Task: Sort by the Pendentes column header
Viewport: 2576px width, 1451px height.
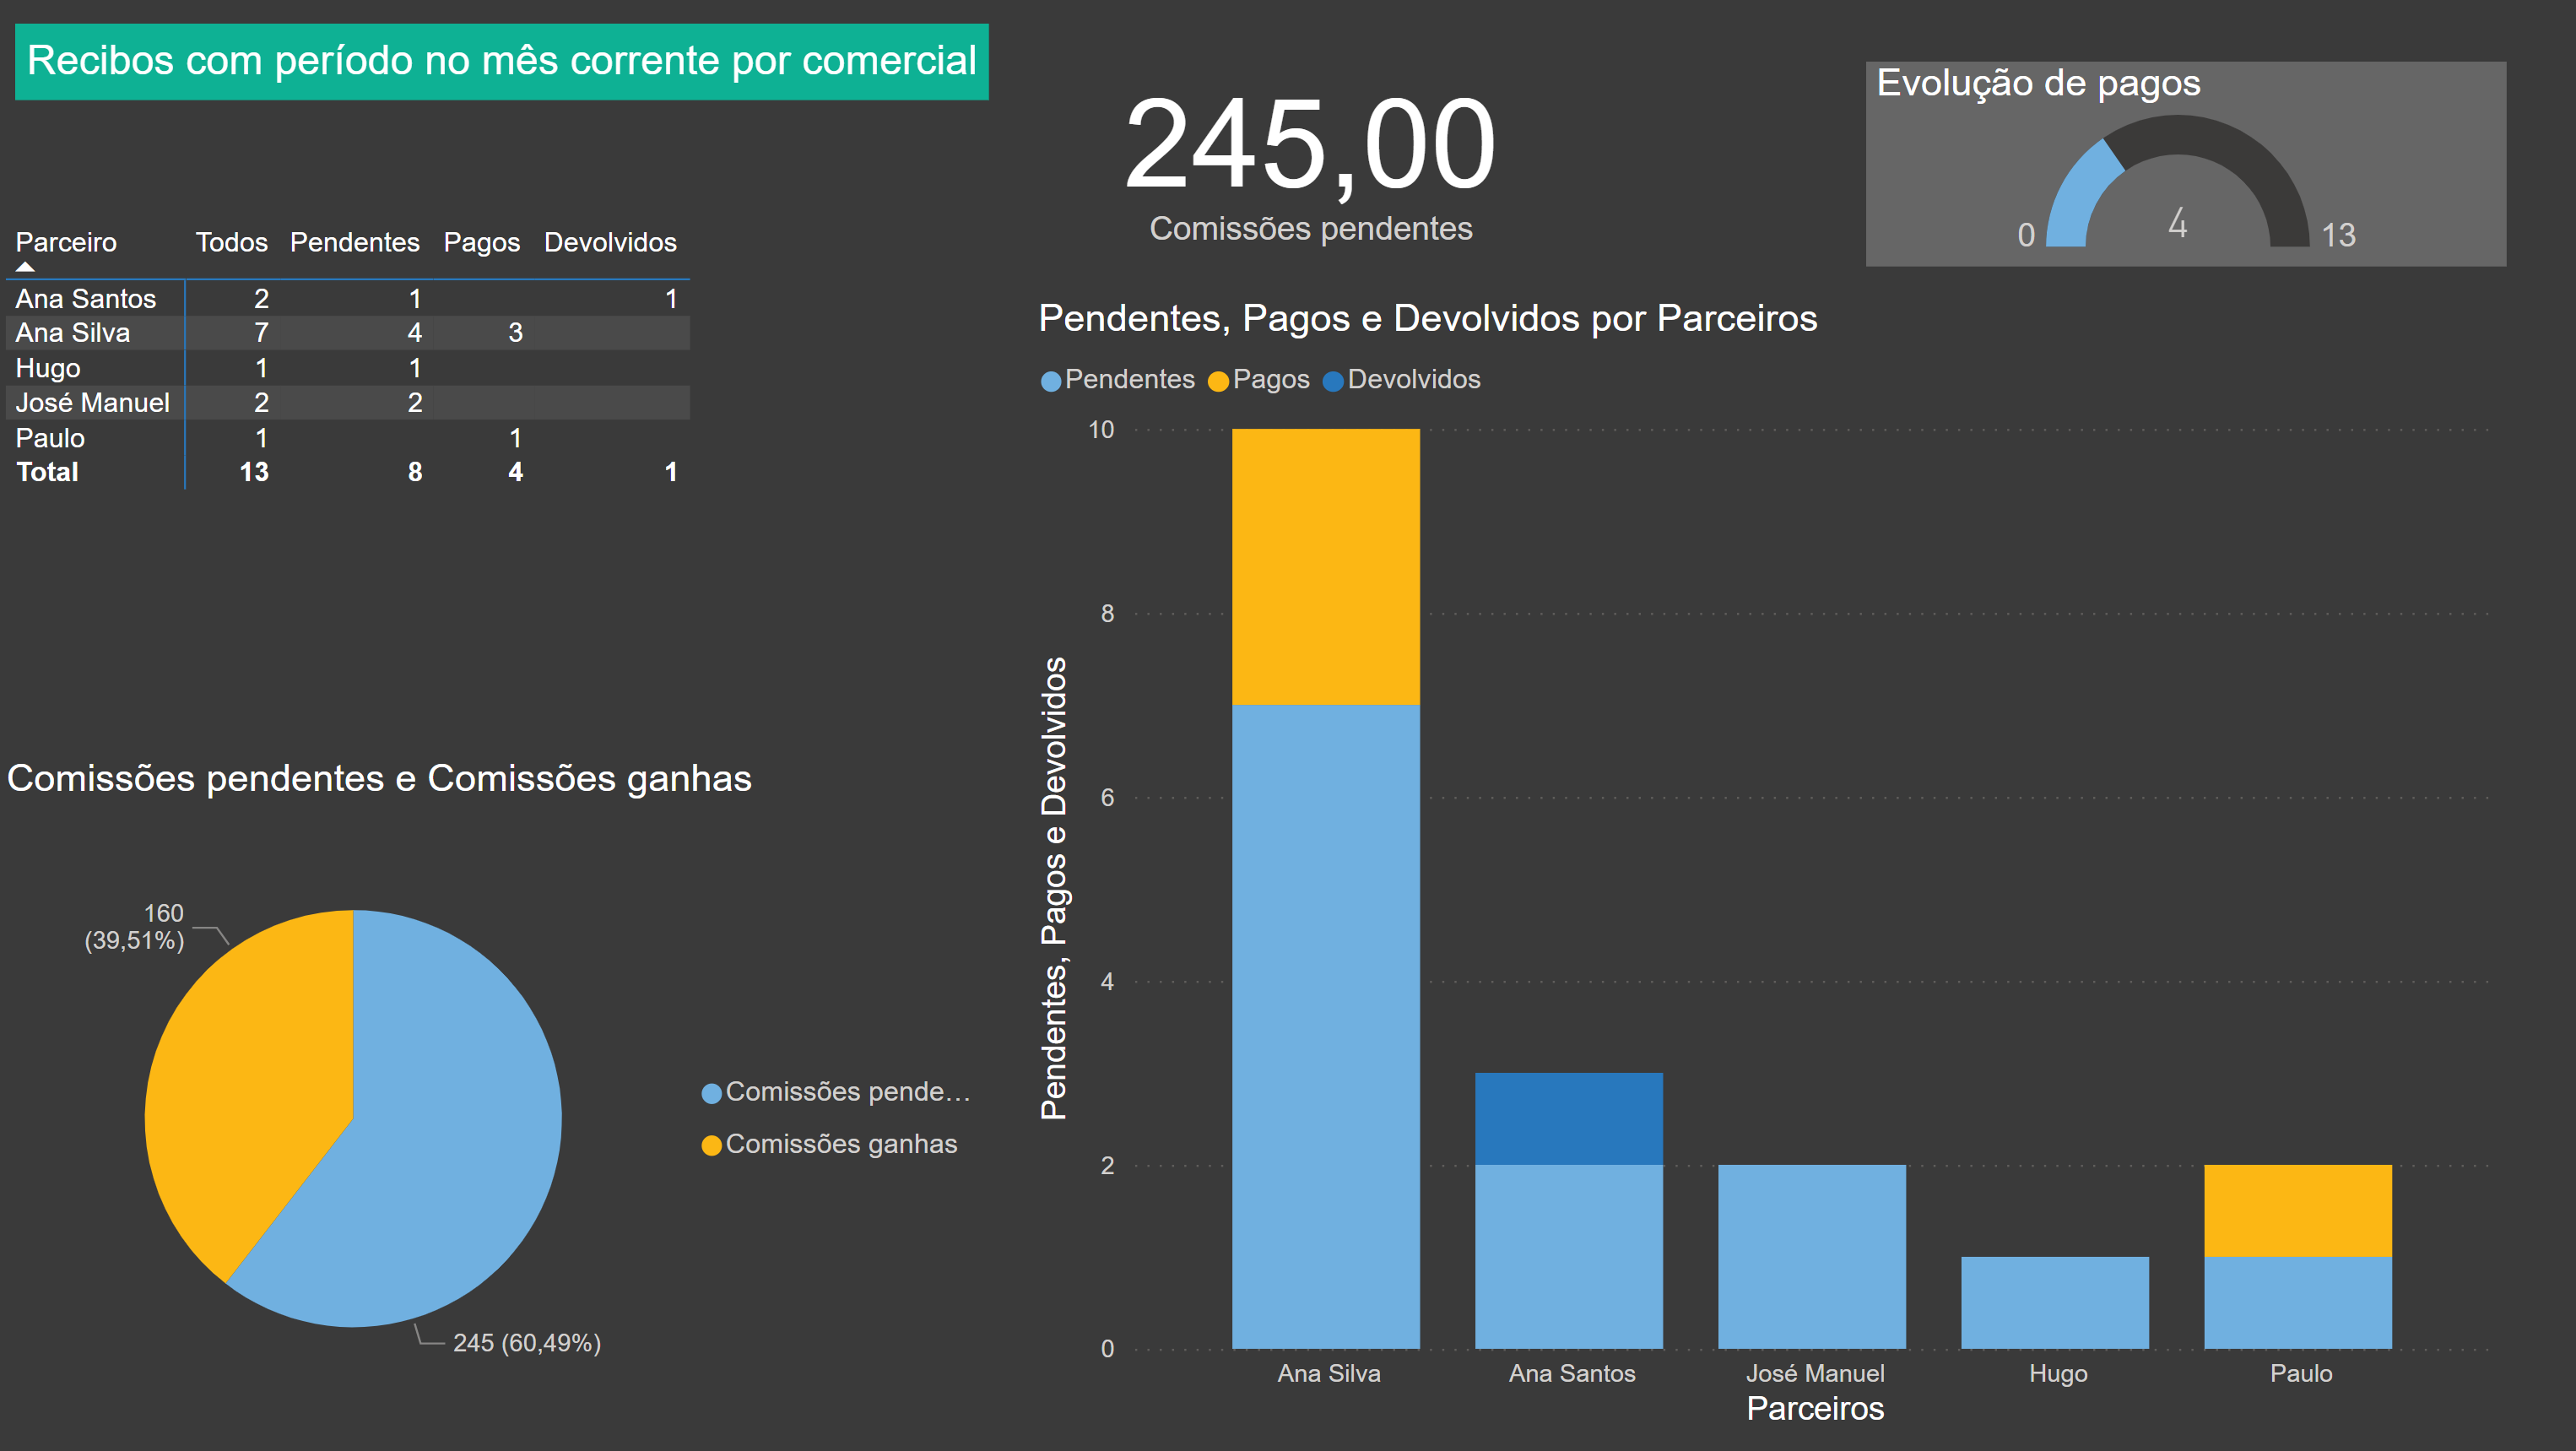Action: 354,242
